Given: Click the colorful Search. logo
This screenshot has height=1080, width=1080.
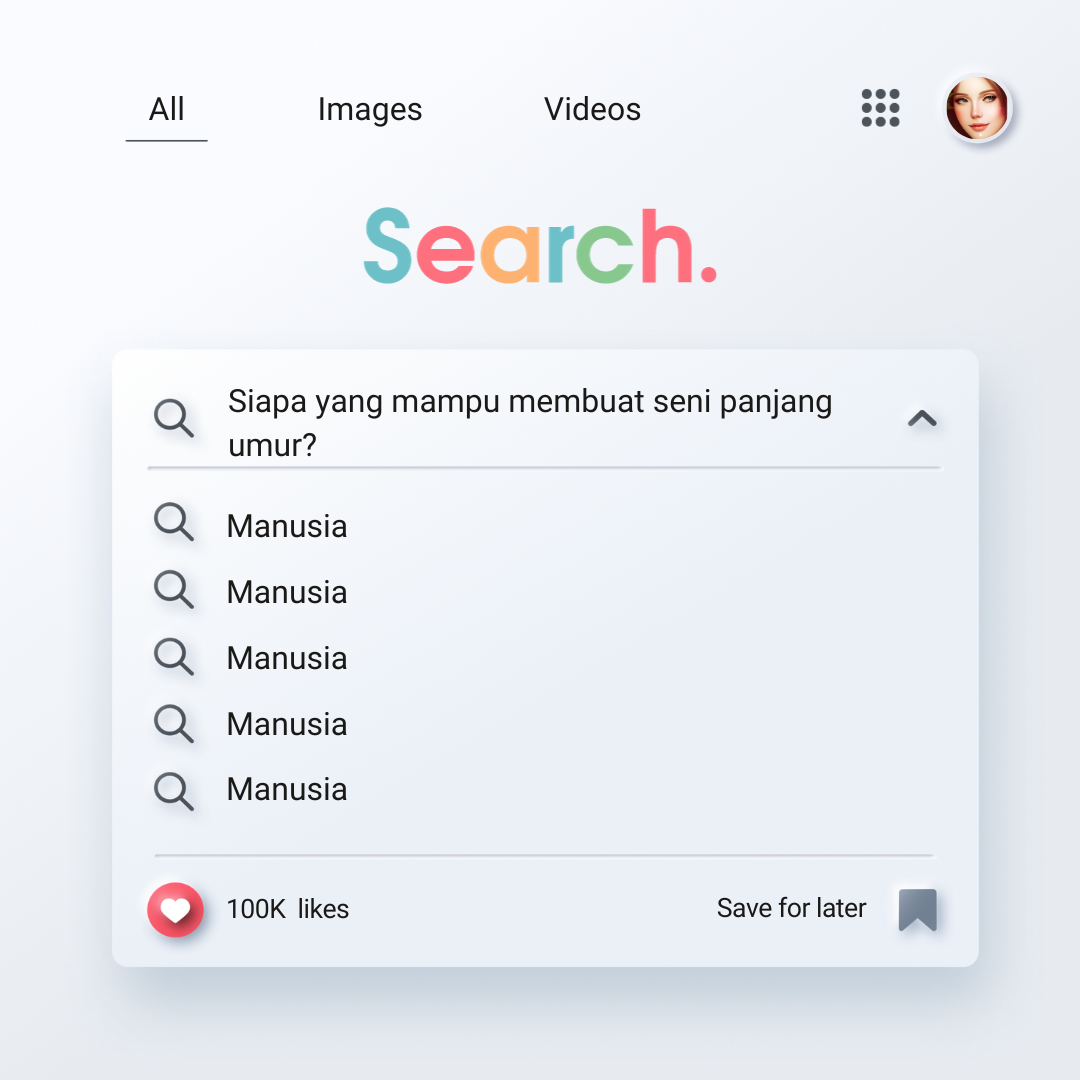Looking at the screenshot, I should pos(540,246).
